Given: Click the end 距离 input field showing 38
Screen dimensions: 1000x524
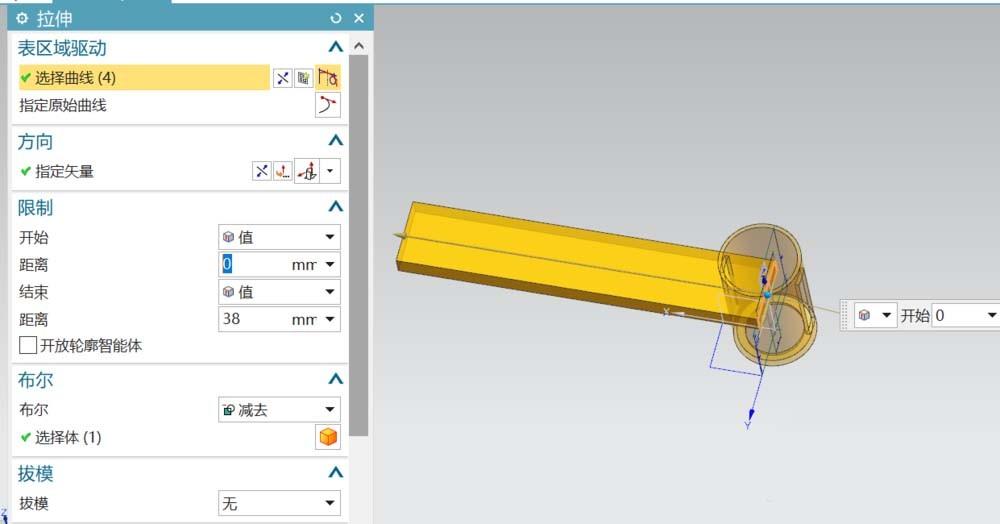Looking at the screenshot, I should (x=255, y=319).
